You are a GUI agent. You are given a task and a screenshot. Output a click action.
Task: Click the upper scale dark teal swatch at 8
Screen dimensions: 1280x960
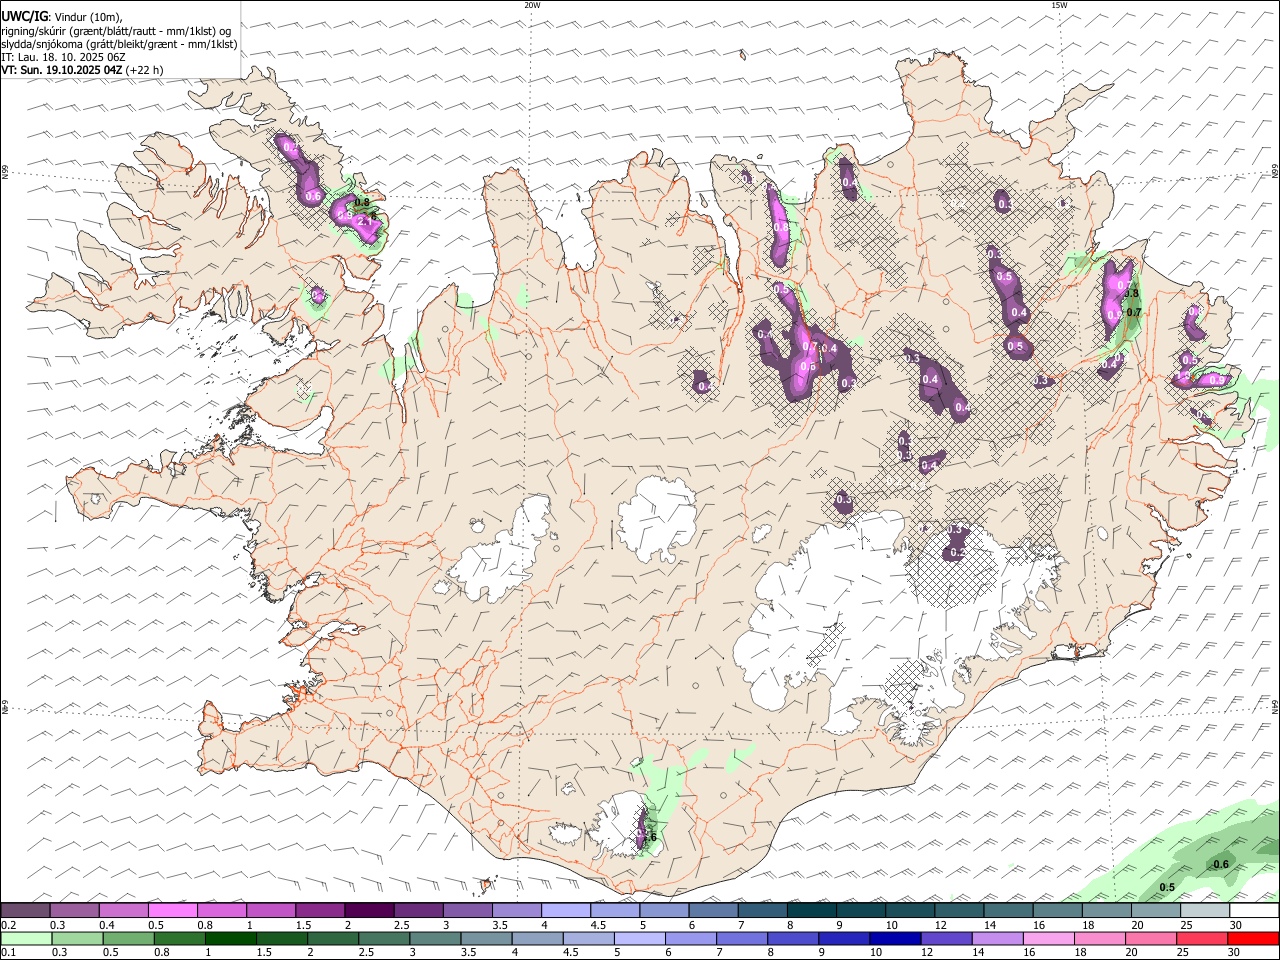pyautogui.click(x=811, y=910)
